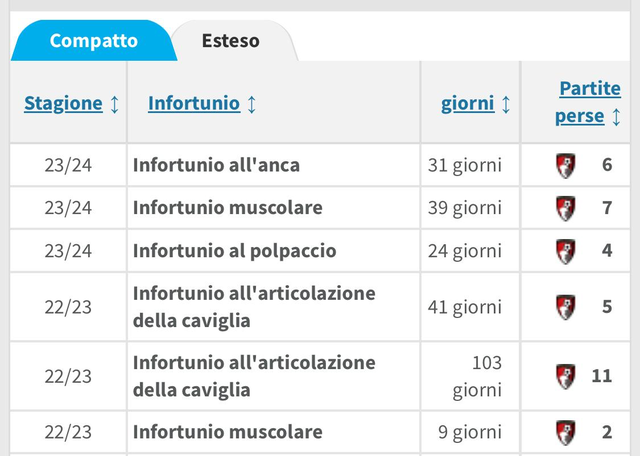Viewport: 640px width, 456px height.
Task: Click club crest in 103 giorni row
Action: point(566,376)
